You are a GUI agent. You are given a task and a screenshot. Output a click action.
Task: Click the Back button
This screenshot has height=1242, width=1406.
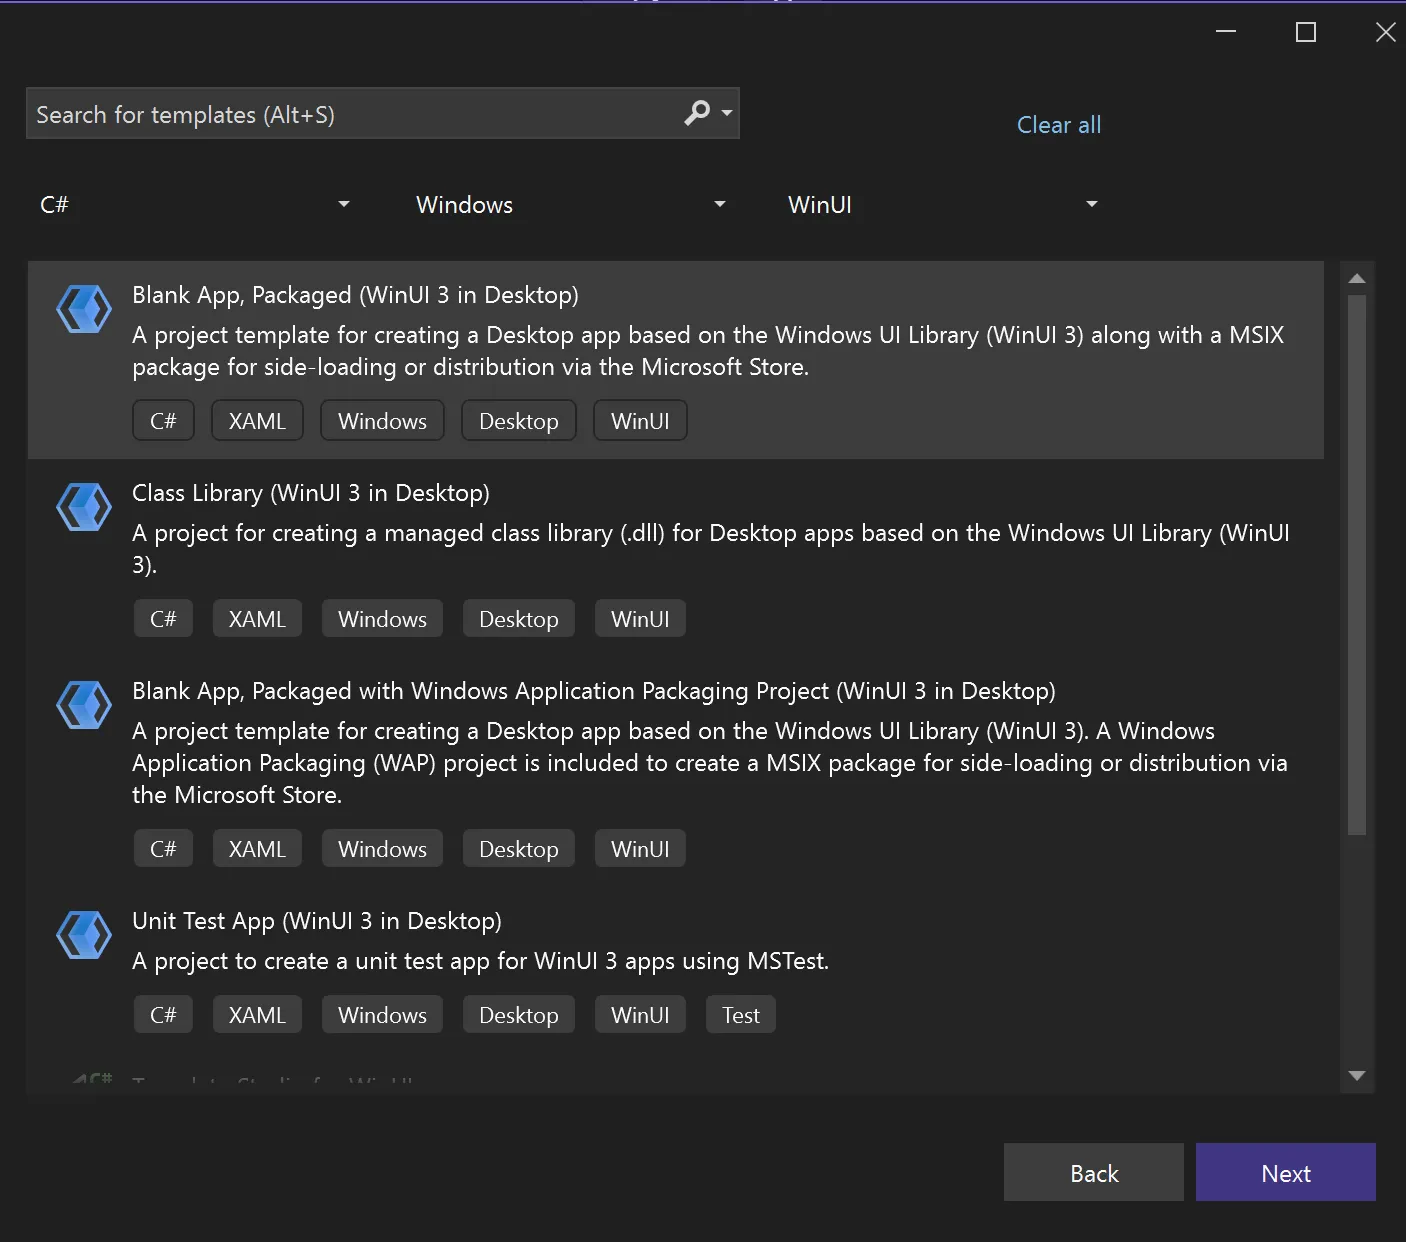click(x=1093, y=1173)
